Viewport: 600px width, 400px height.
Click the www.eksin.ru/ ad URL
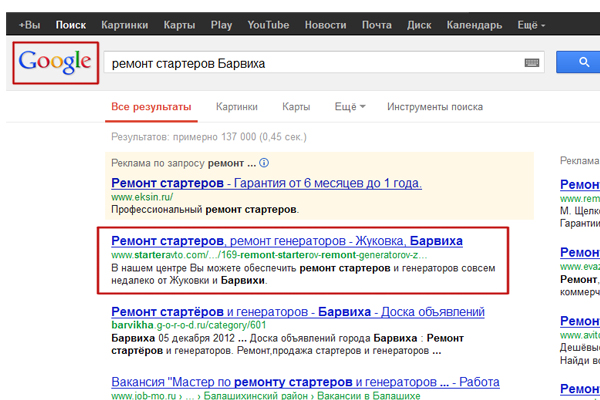pyautogui.click(x=142, y=197)
